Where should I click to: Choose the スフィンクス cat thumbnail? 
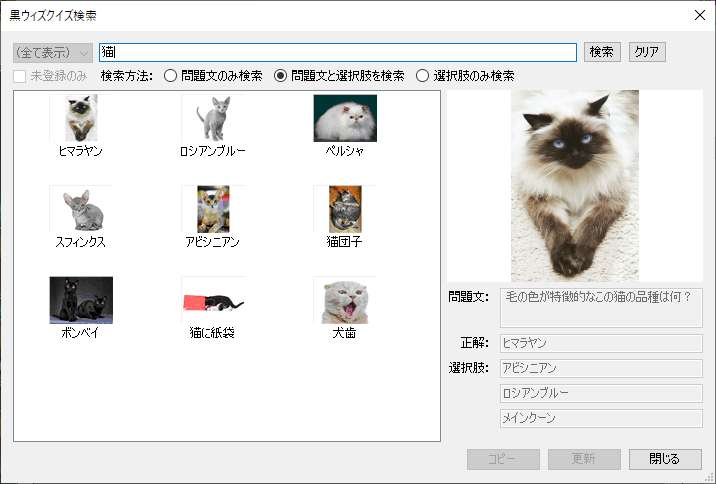[80, 209]
